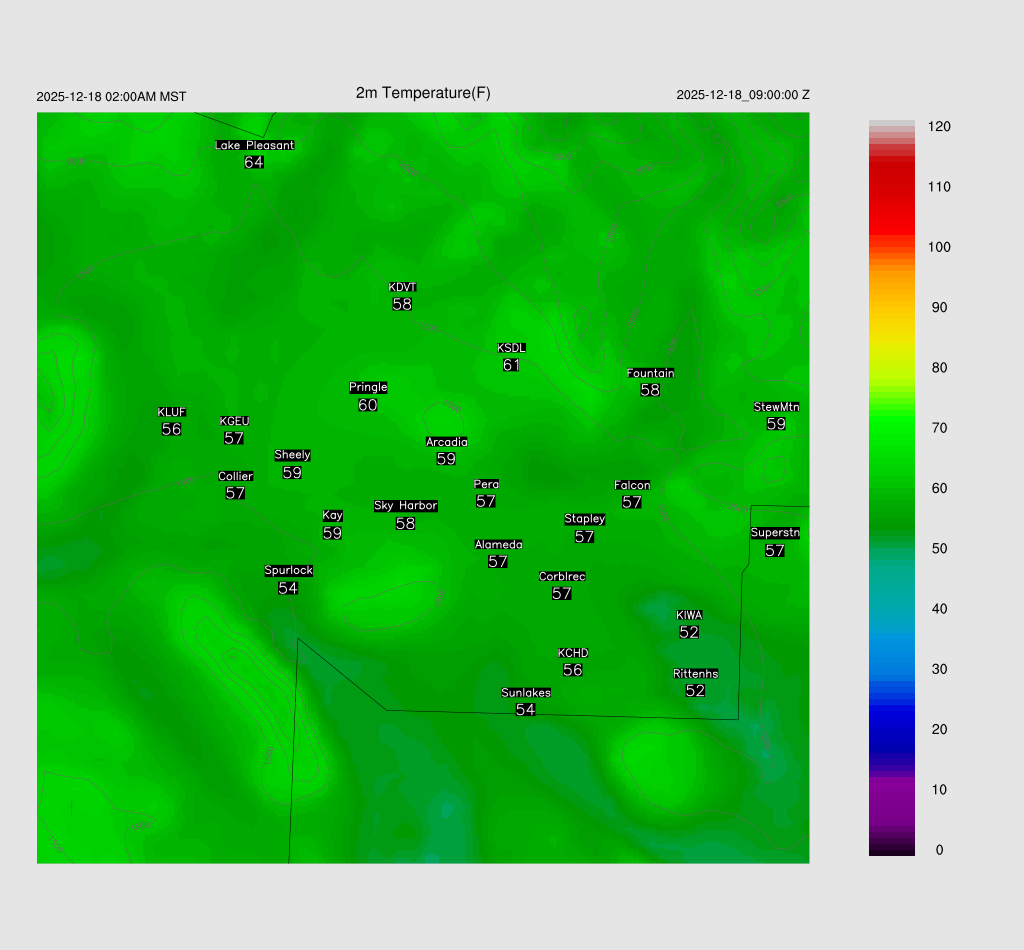
Task: Click the red 110 level on colorbar
Action: pos(891,187)
